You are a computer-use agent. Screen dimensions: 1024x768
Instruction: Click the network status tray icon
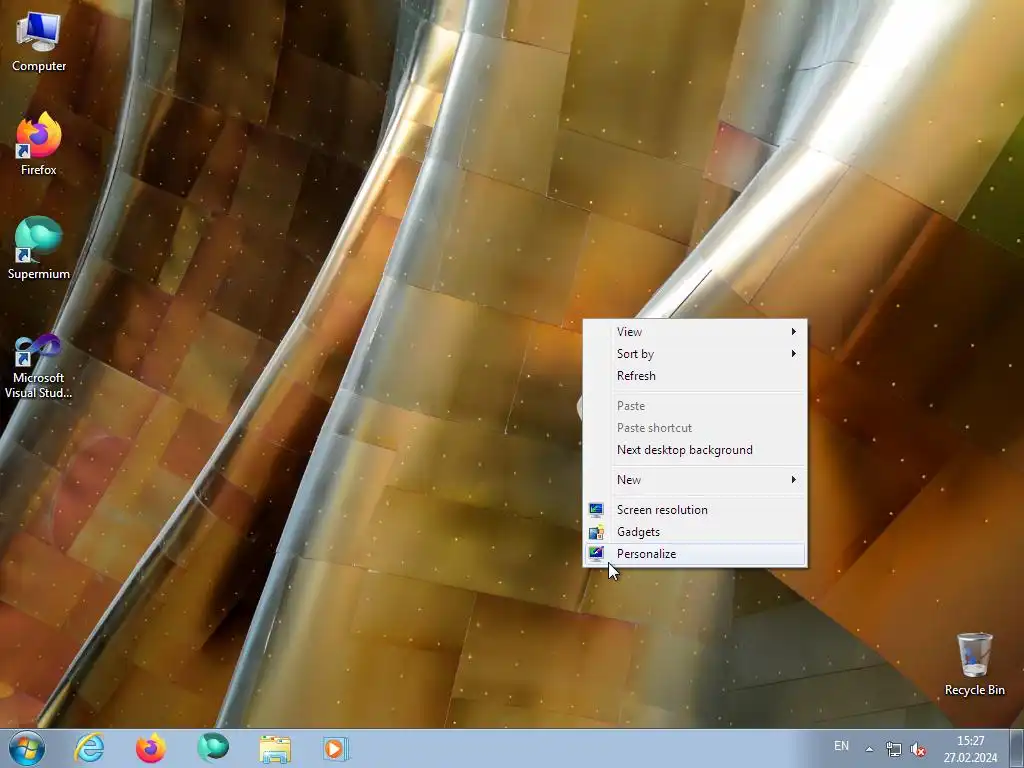pos(893,749)
